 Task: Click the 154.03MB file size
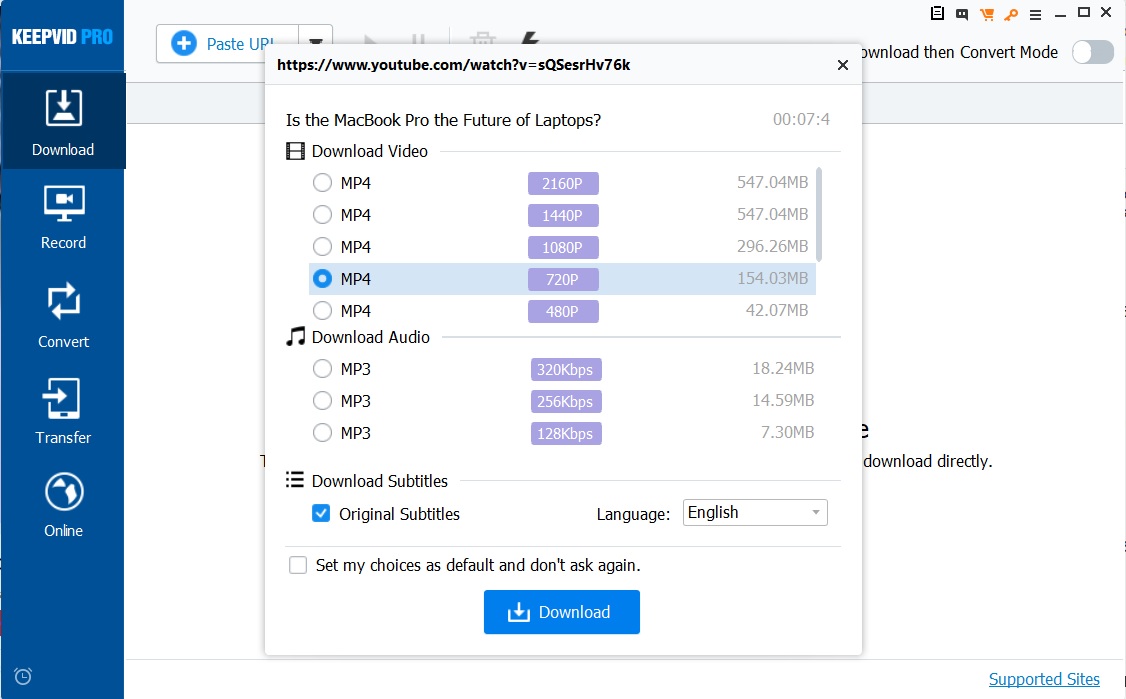tap(773, 279)
